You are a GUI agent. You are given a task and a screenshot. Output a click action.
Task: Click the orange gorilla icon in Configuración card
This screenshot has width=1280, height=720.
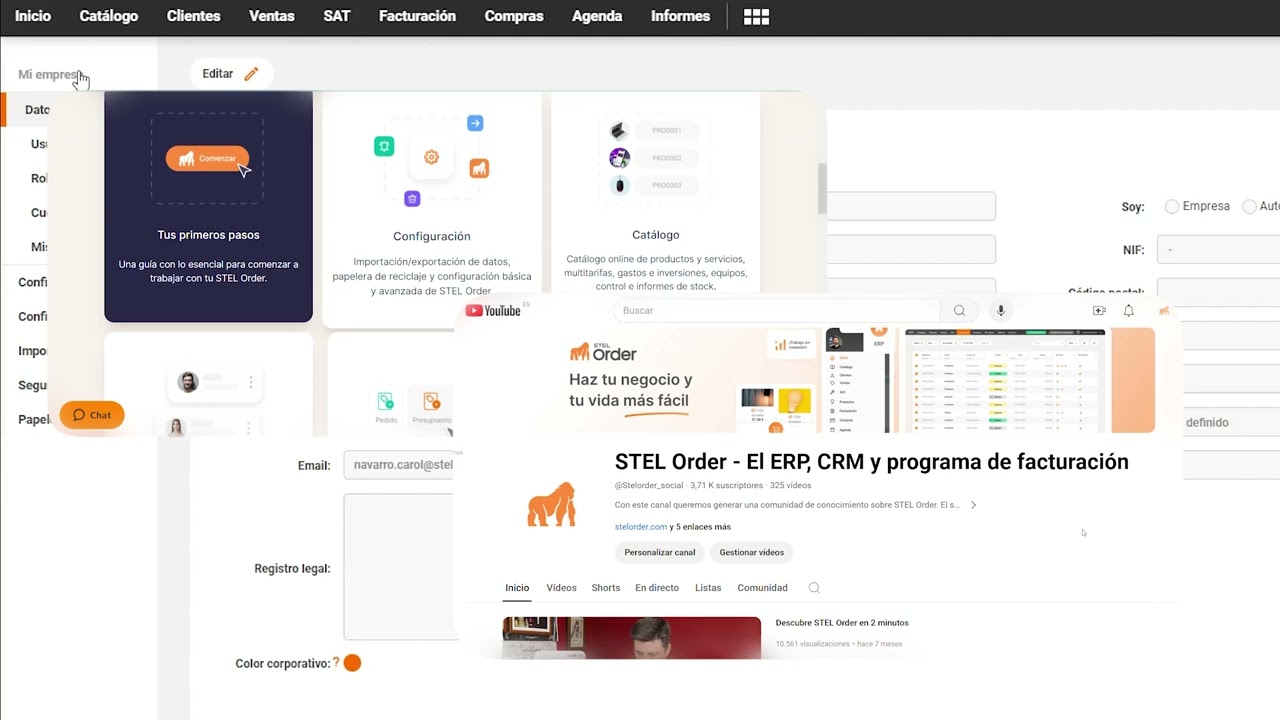click(479, 169)
